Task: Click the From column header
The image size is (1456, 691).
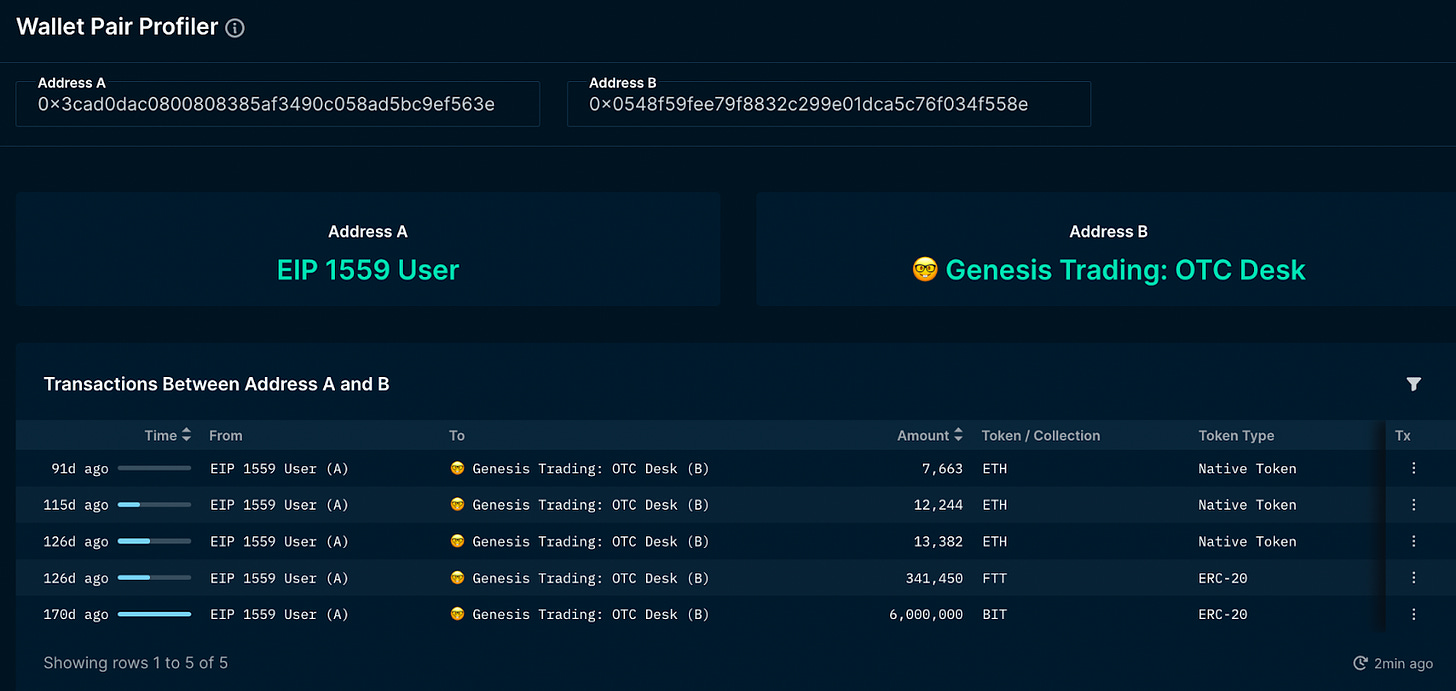Action: [x=226, y=435]
